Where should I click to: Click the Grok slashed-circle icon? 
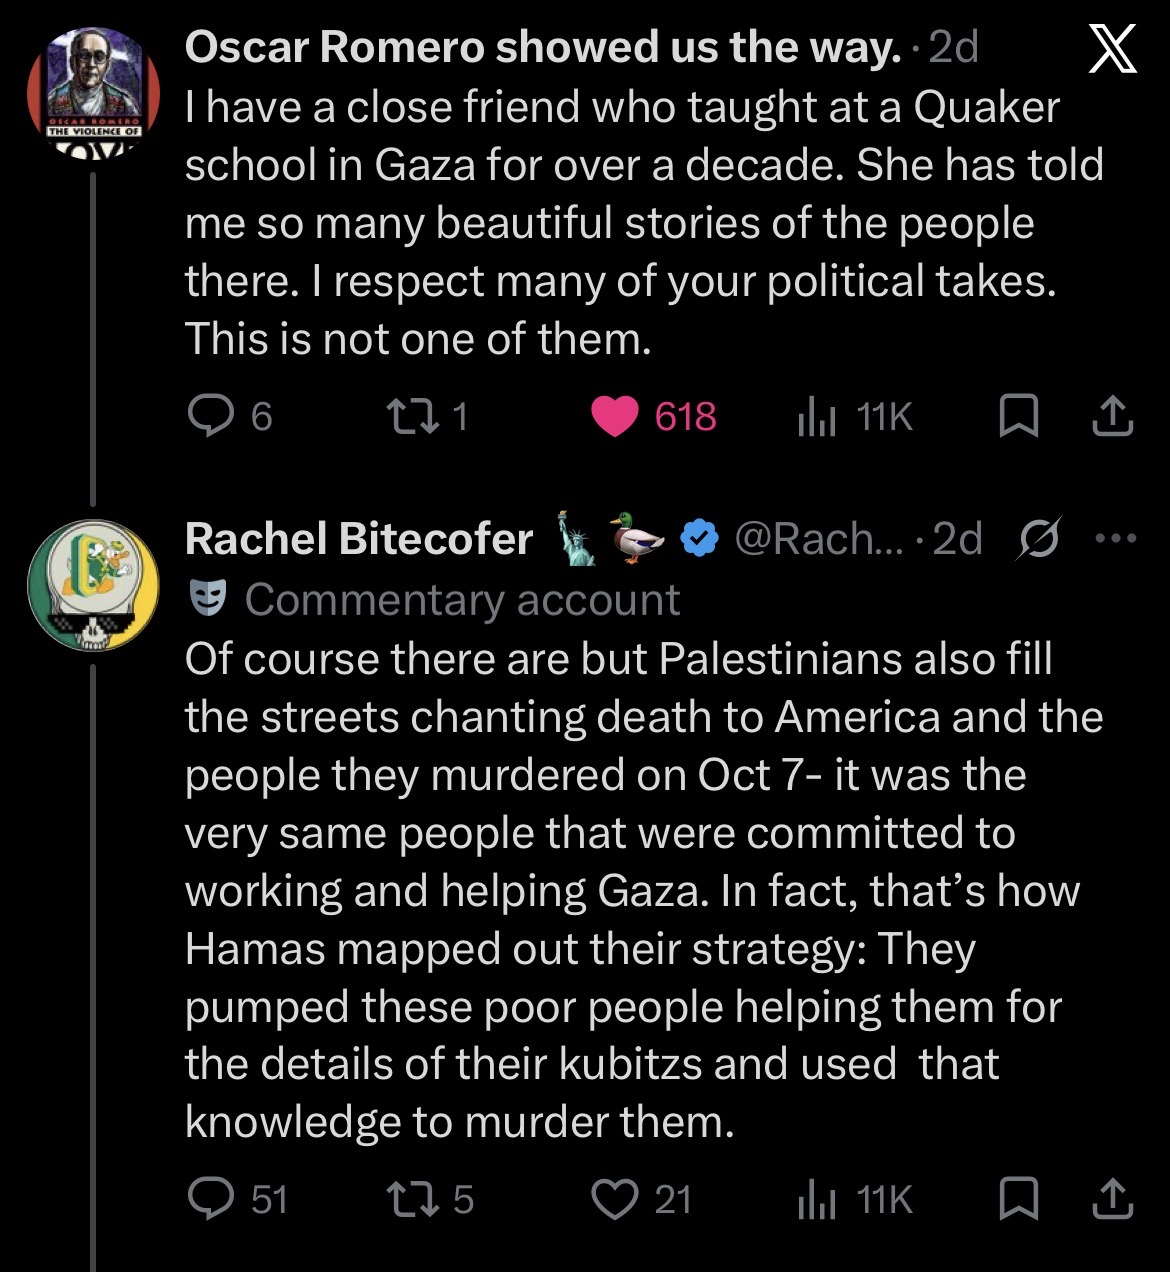pyautogui.click(x=1039, y=539)
